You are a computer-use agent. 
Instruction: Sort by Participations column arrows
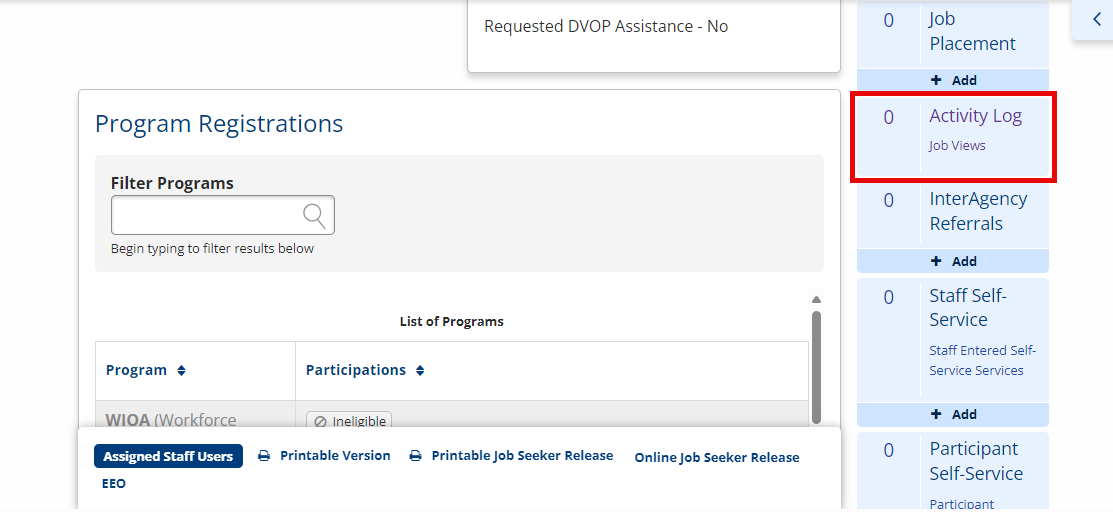coord(420,371)
